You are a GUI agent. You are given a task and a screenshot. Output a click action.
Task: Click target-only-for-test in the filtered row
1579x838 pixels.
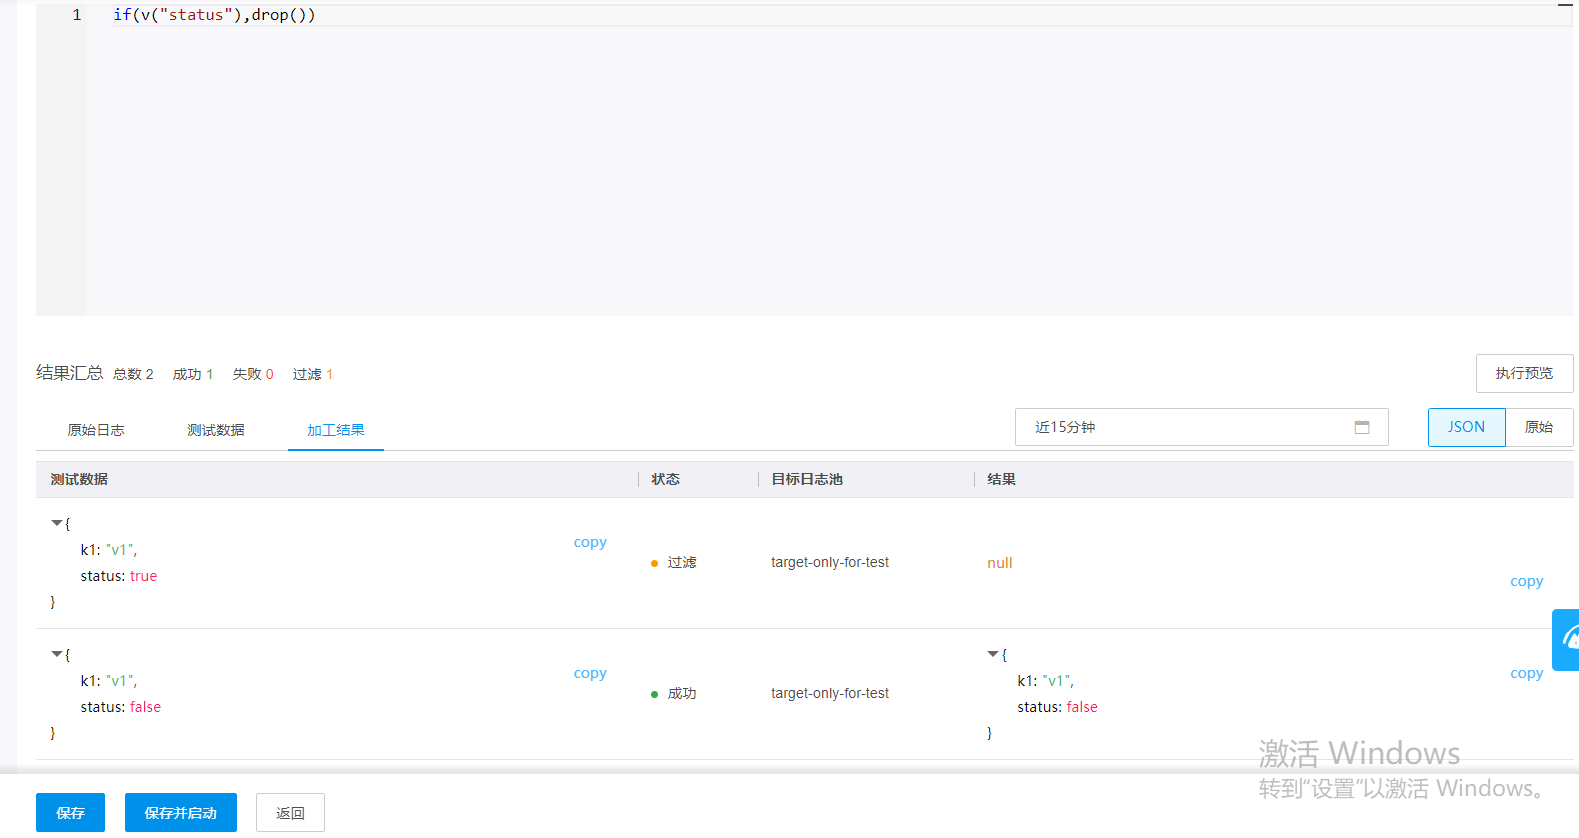tap(830, 563)
